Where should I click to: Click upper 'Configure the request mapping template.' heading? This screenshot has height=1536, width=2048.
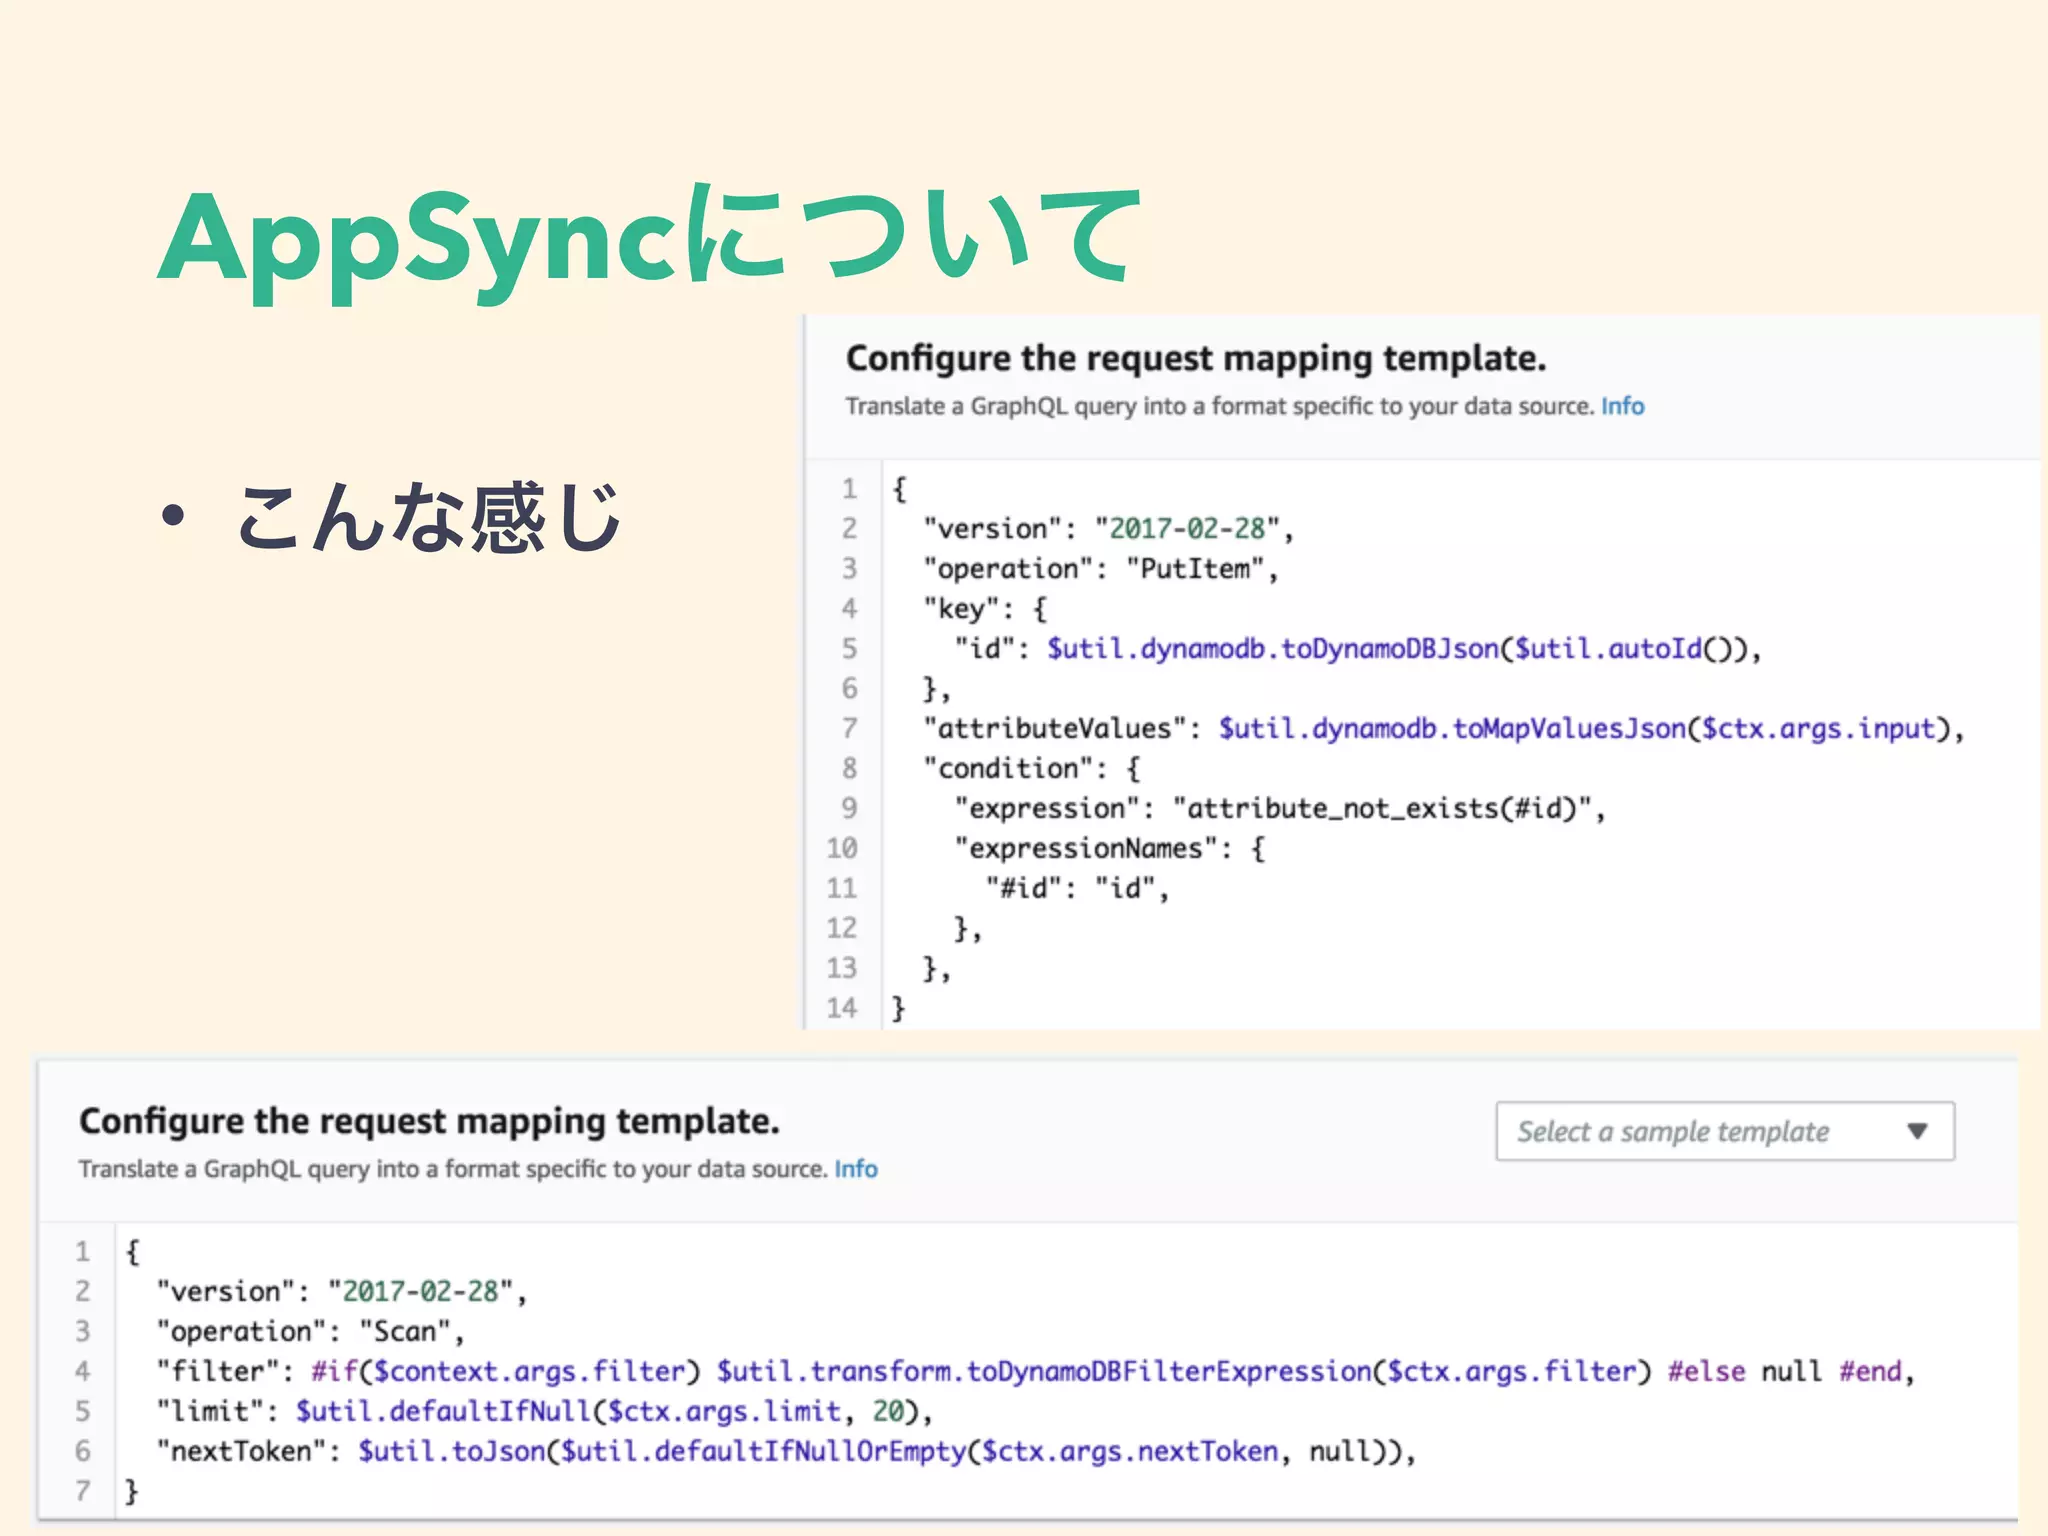coord(1196,359)
